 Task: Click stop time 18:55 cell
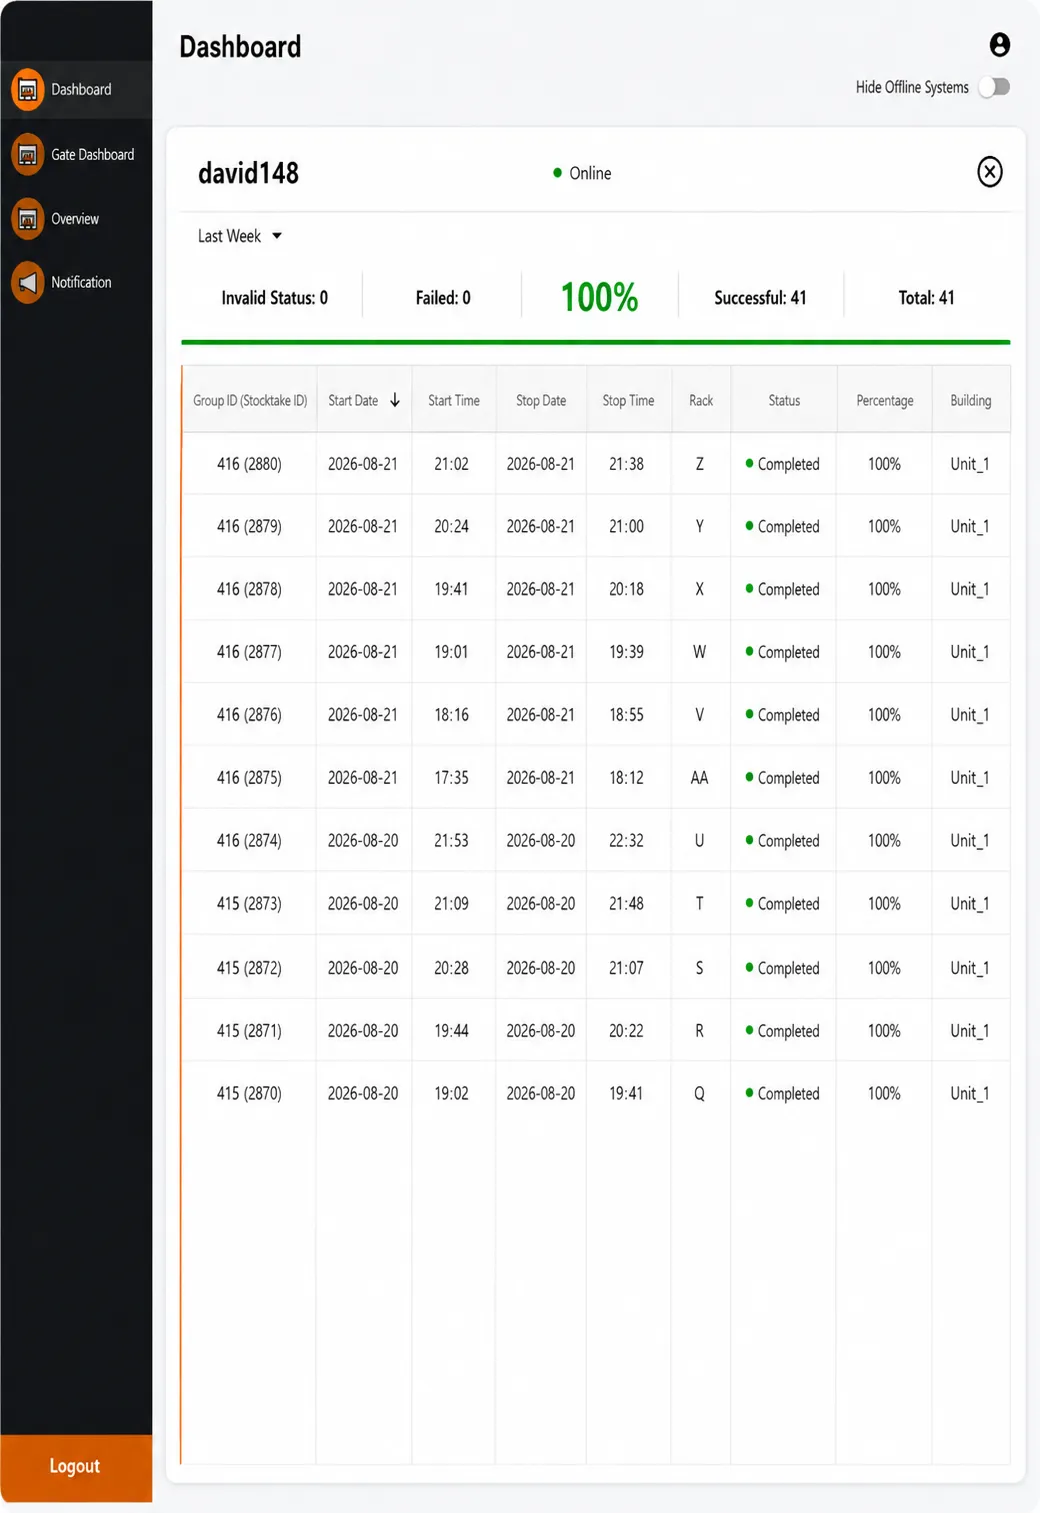coord(627,715)
